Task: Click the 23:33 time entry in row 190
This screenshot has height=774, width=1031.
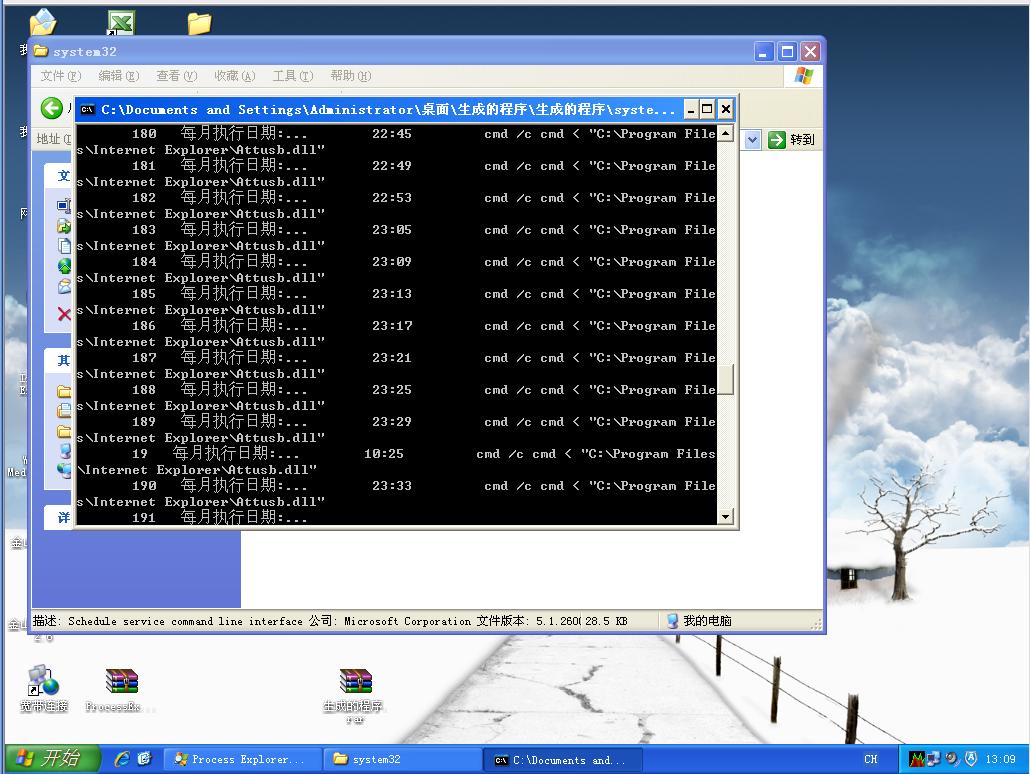Action: click(x=392, y=486)
